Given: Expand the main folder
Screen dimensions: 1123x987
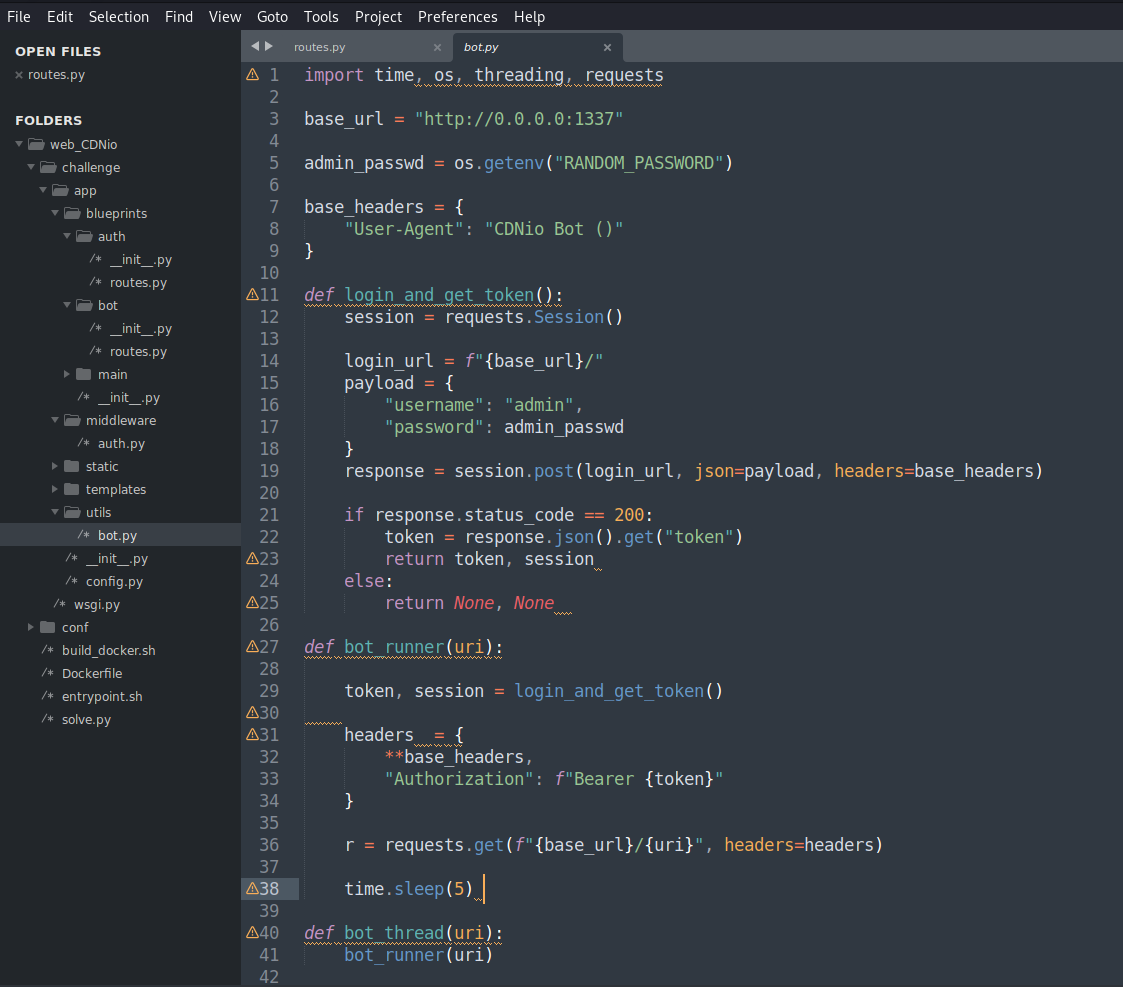Looking at the screenshot, I should coord(68,374).
